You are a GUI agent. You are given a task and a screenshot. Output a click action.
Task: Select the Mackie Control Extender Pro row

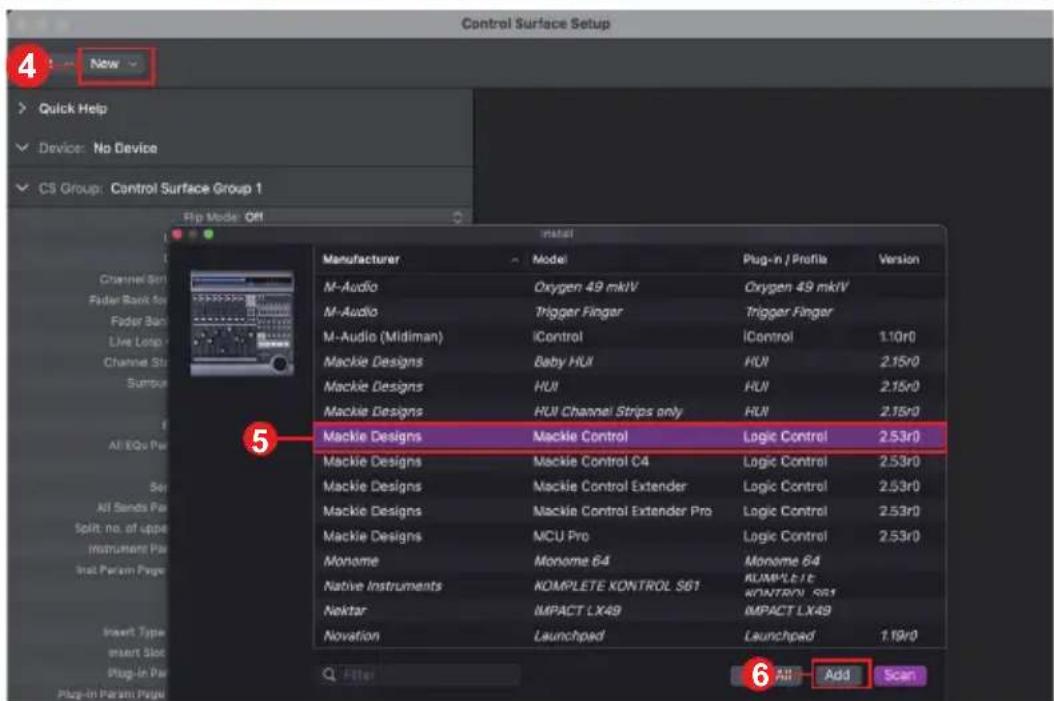(629, 511)
